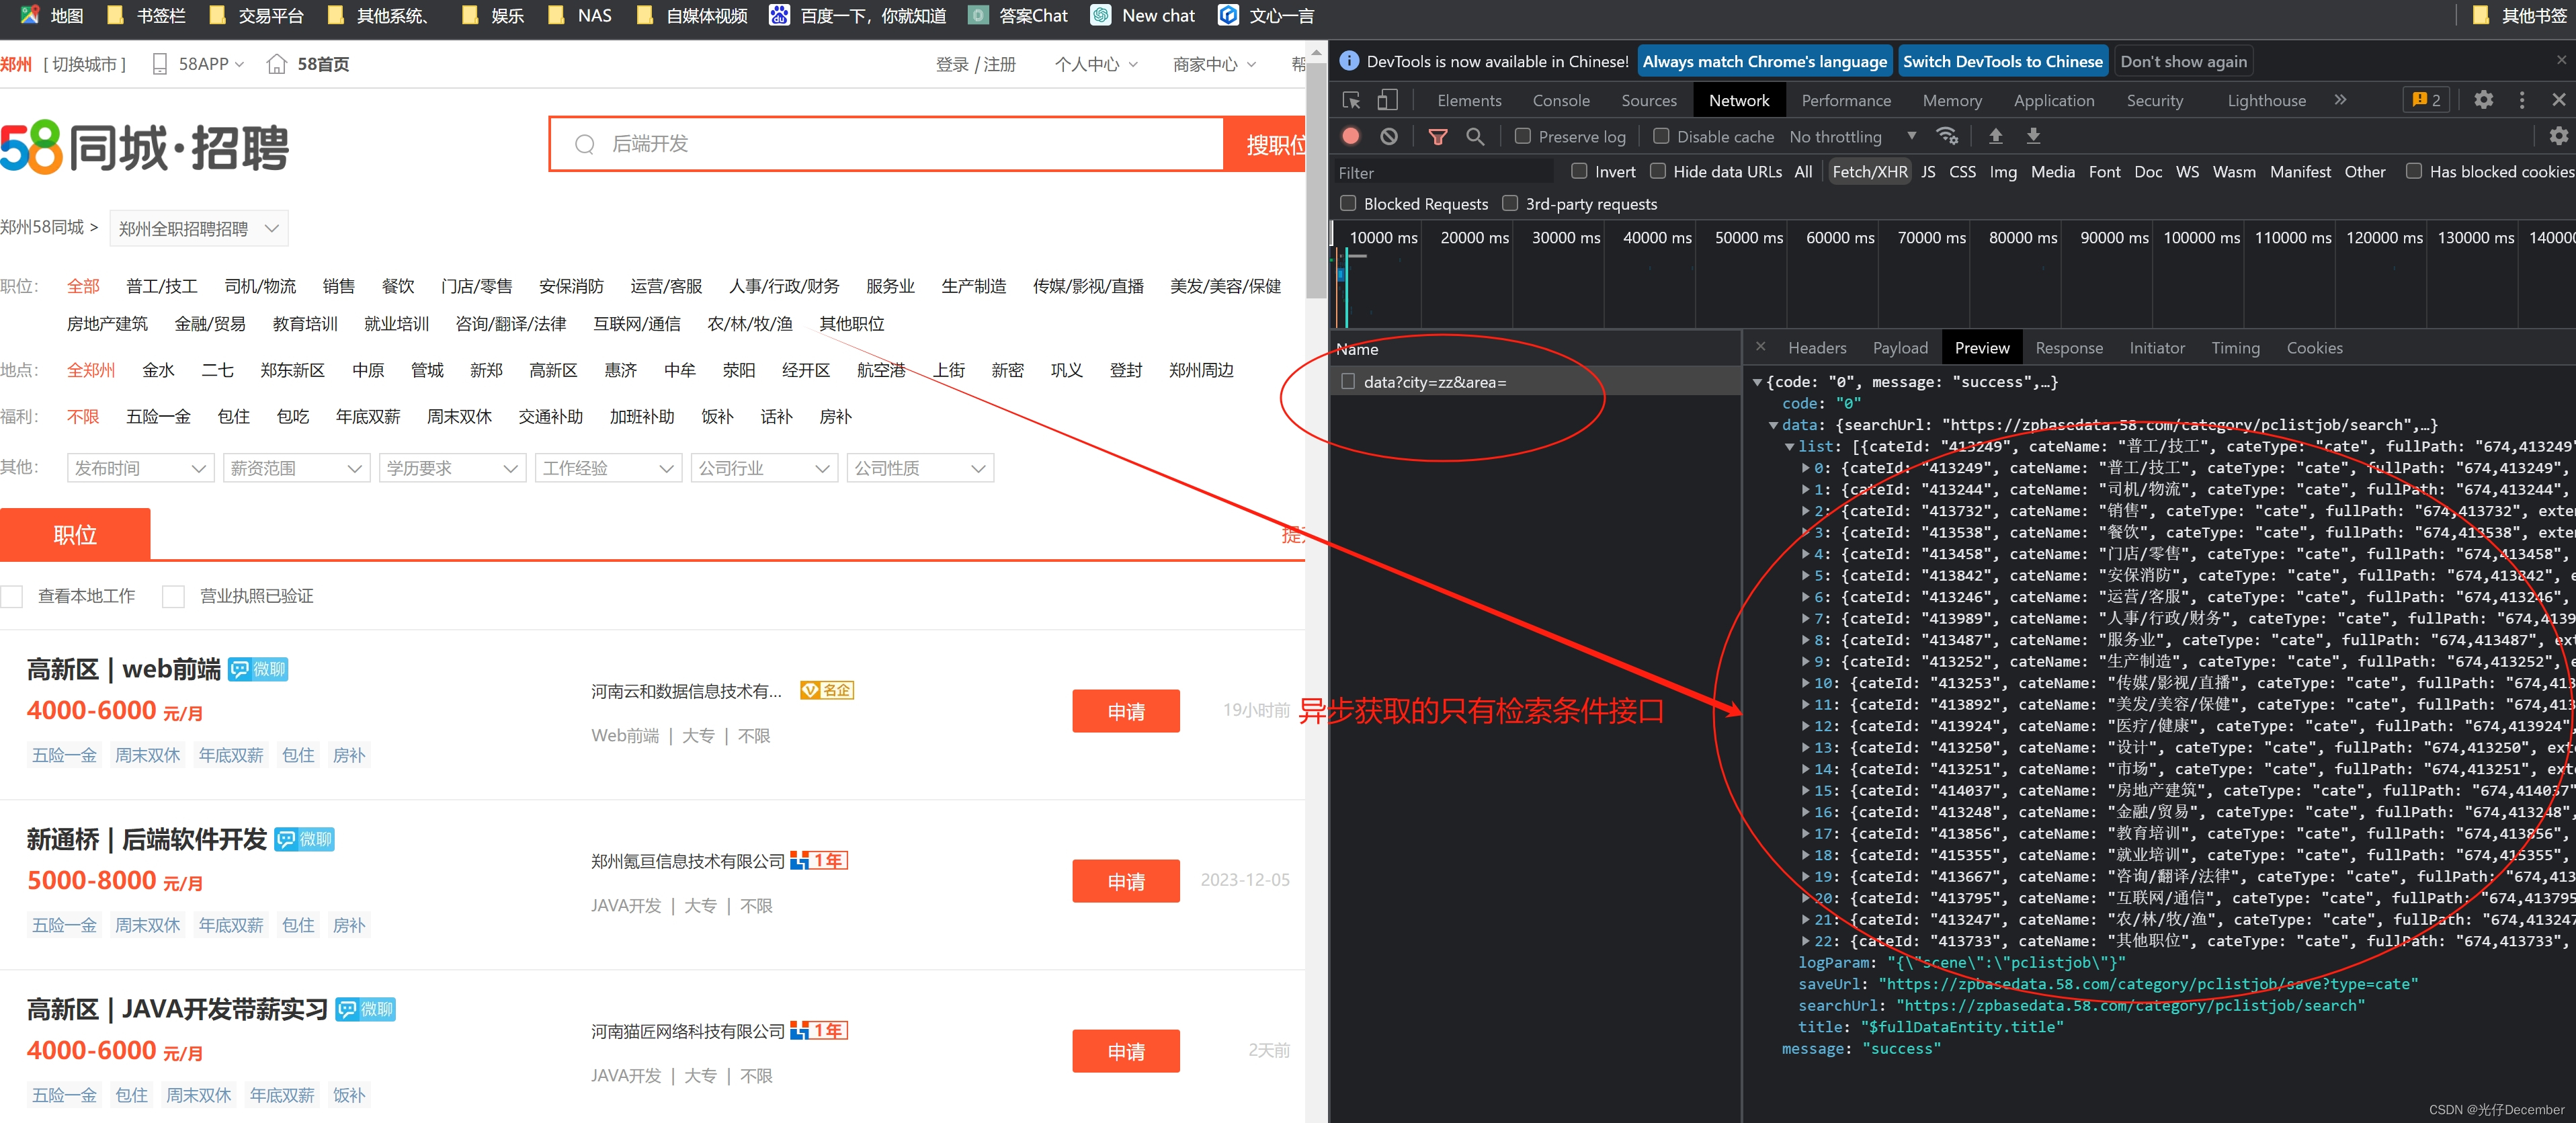2576x1123 pixels.
Task: Tick the 营业执照已验证 checkbox
Action: 173,597
